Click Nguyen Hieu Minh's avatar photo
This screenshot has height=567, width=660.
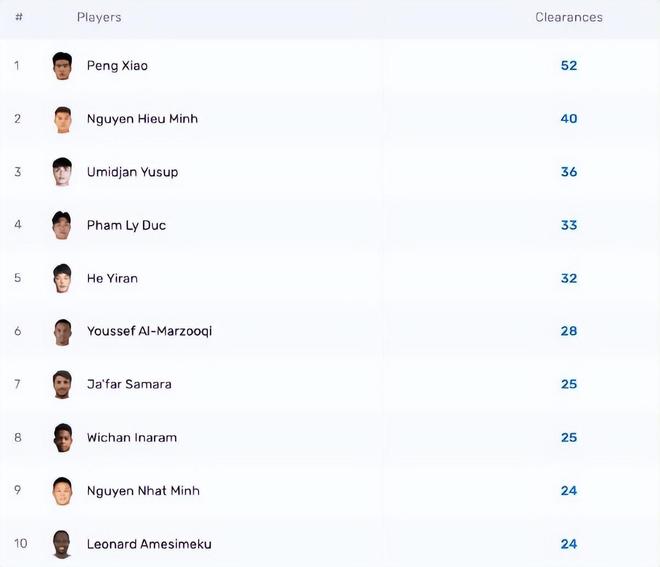62,119
